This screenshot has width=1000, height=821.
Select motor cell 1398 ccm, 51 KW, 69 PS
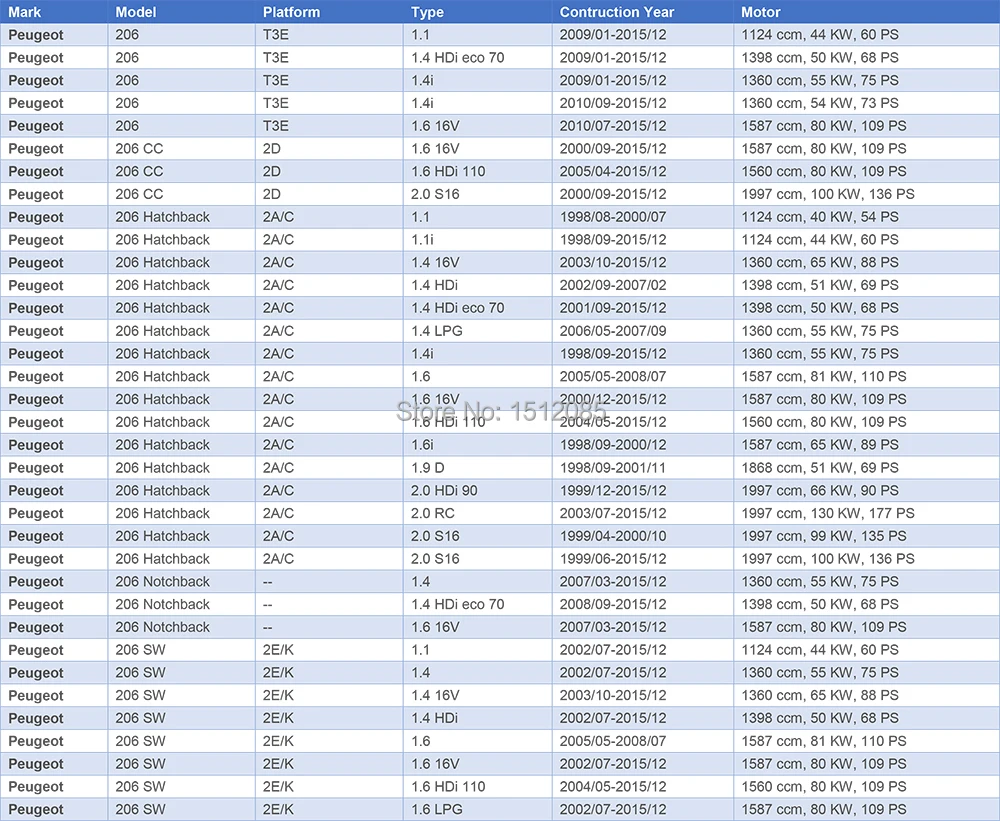pyautogui.click(x=820, y=285)
